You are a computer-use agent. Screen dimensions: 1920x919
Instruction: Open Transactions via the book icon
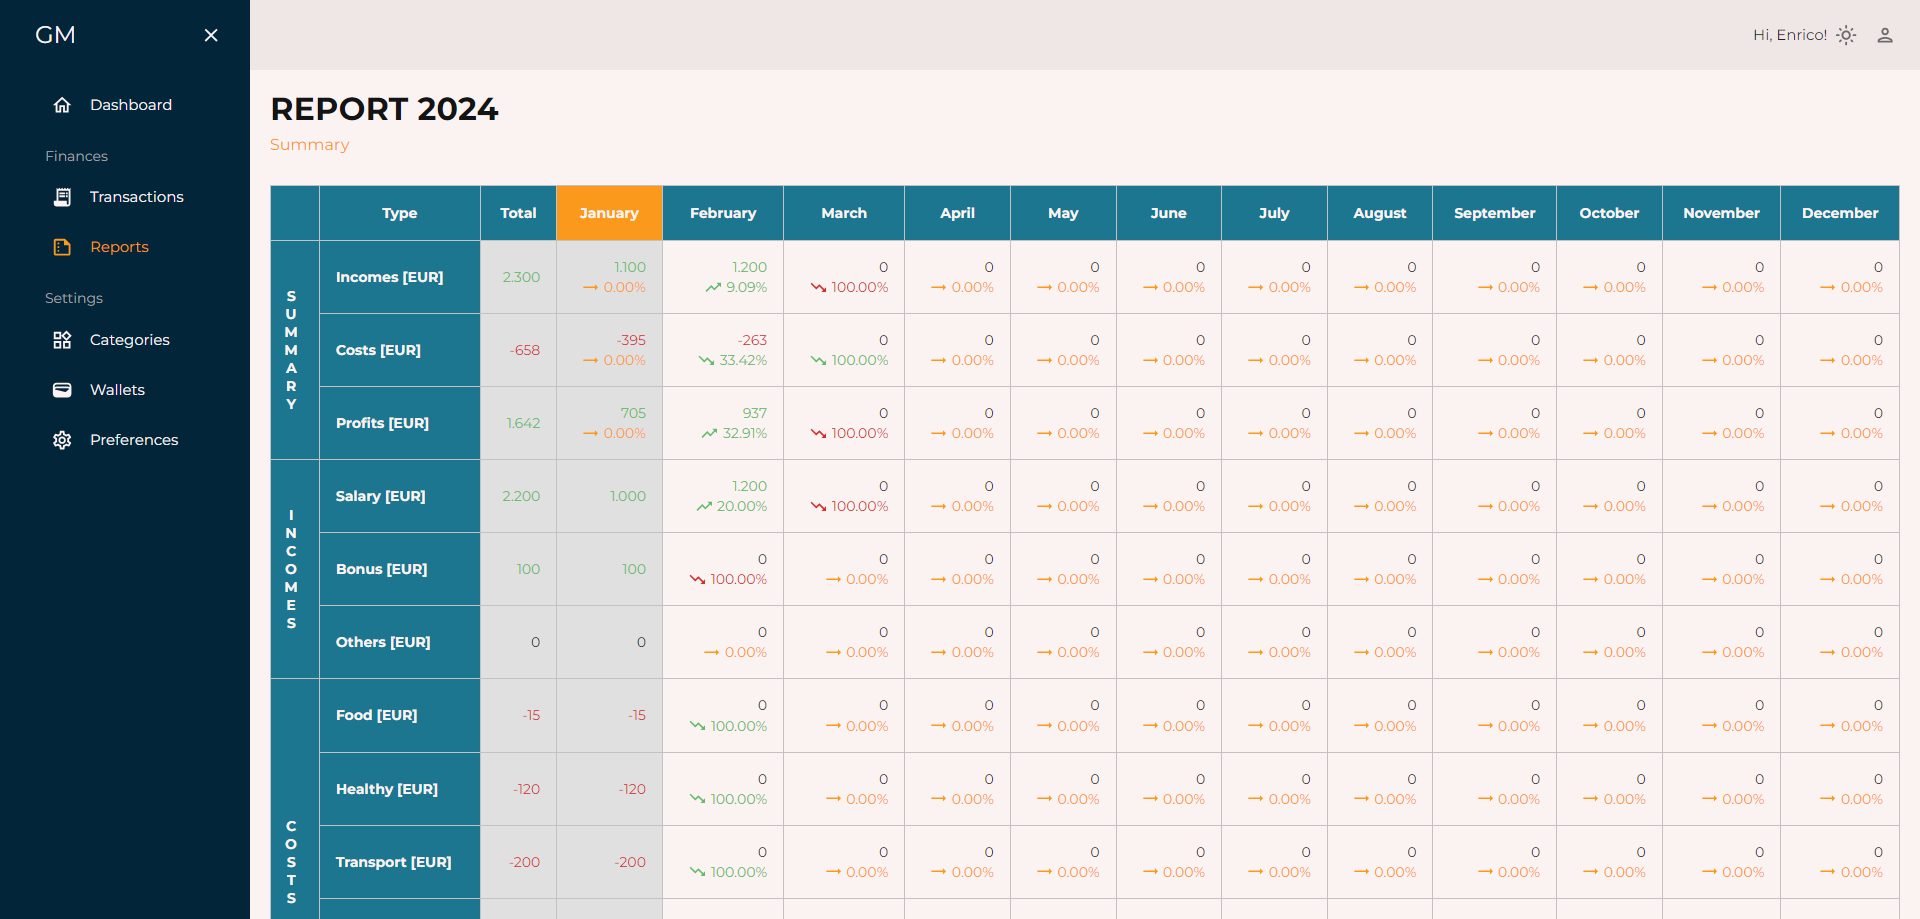point(62,196)
